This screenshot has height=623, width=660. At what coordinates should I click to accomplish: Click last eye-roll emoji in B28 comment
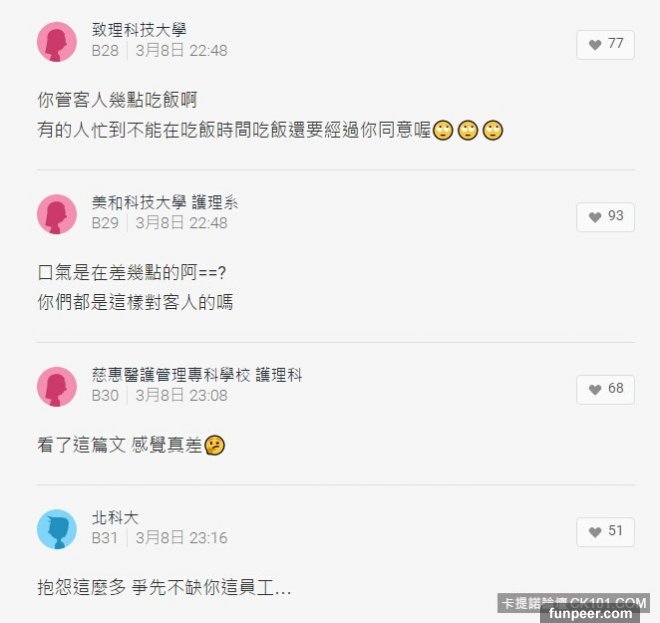[x=493, y=130]
